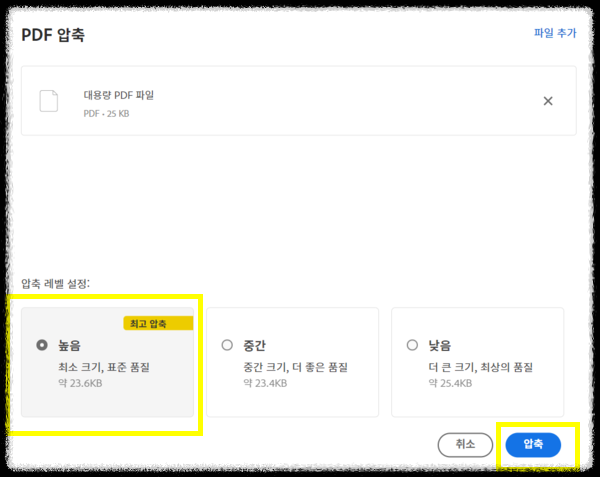This screenshot has height=477, width=600.
Task: Click the file name 대용량 PDF 파일
Action: [119, 95]
